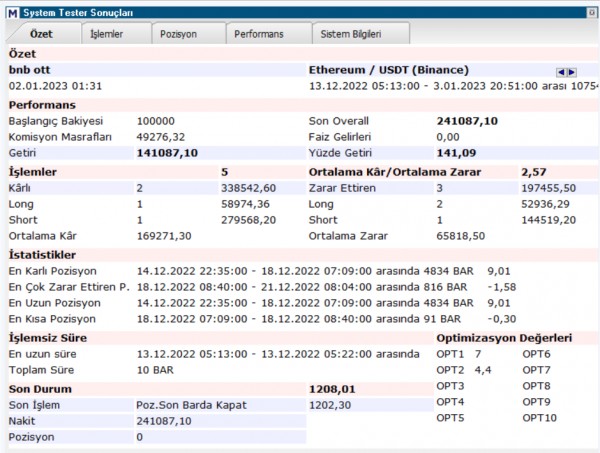Click the İstatistikler section heading
Viewport: 600px width, 453px height.
tap(42, 255)
